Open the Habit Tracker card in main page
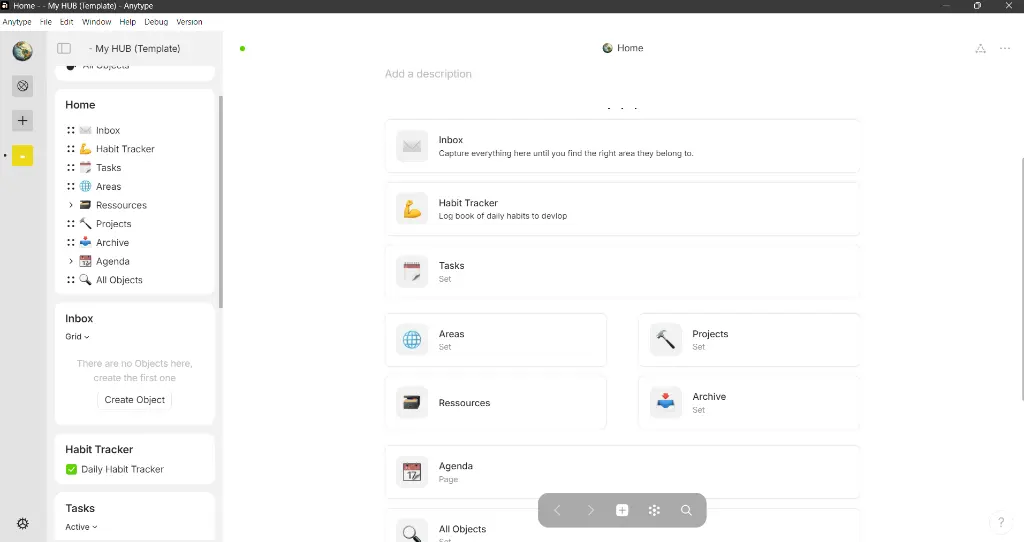Viewport: 1024px width, 542px height. [622, 209]
